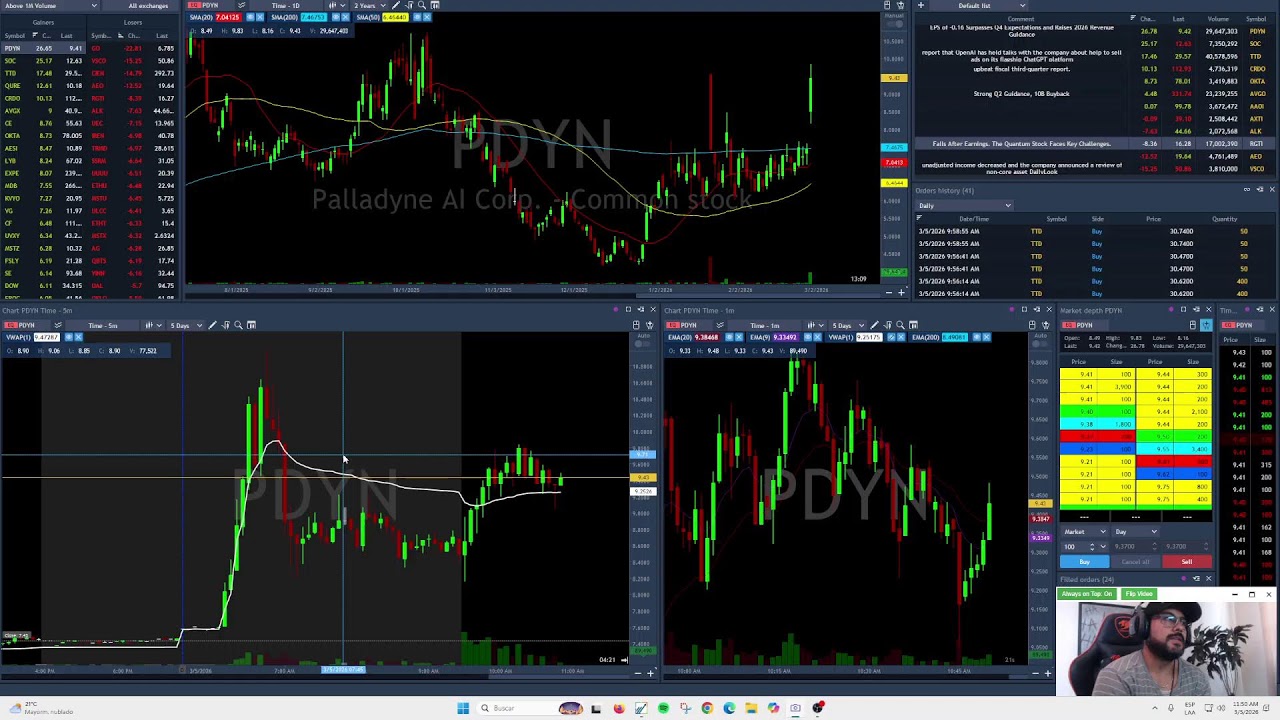Screen dimensions: 1280x720
Task: Open data table icon in 5m chart toolbar
Action: 252,325
